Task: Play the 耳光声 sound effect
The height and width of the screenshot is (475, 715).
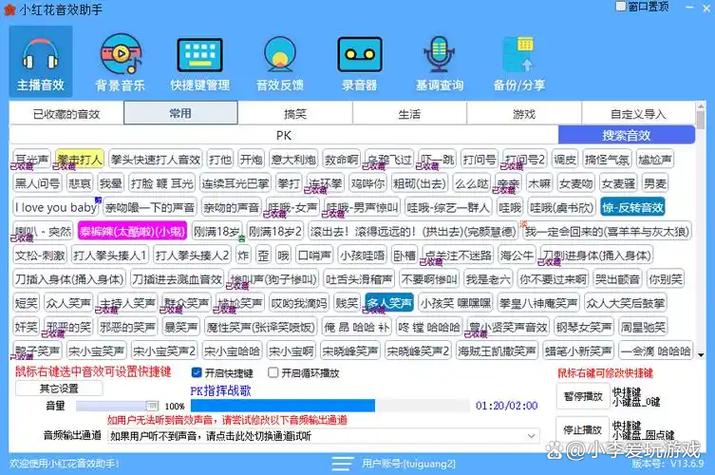Action: click(32, 159)
